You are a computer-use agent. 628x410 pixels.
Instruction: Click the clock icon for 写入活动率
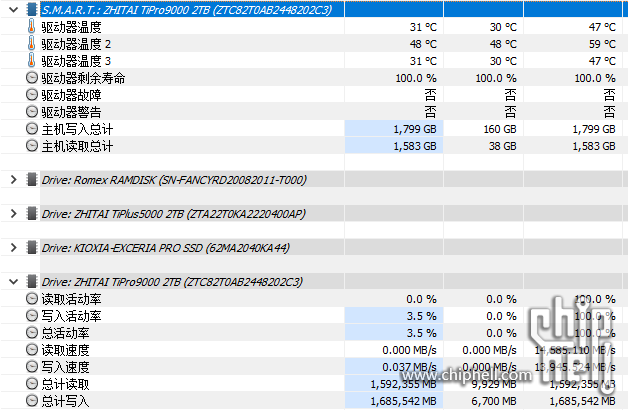(32, 316)
